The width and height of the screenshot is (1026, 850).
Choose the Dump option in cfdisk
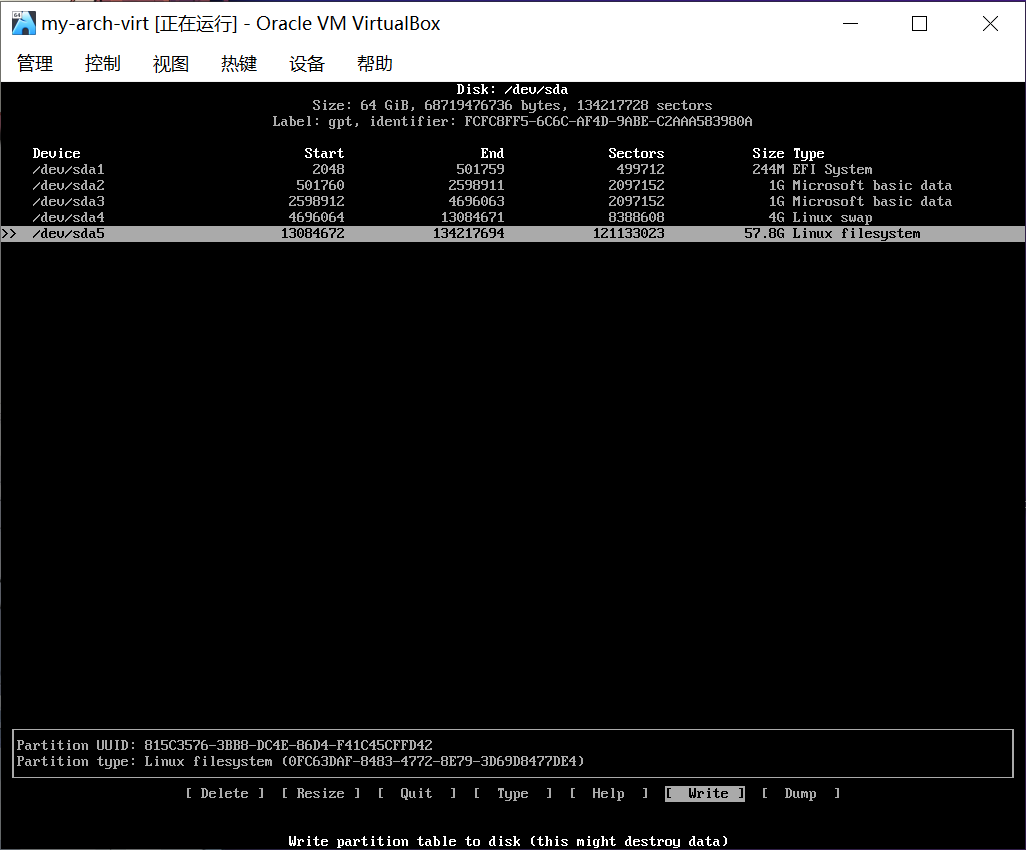[800, 794]
